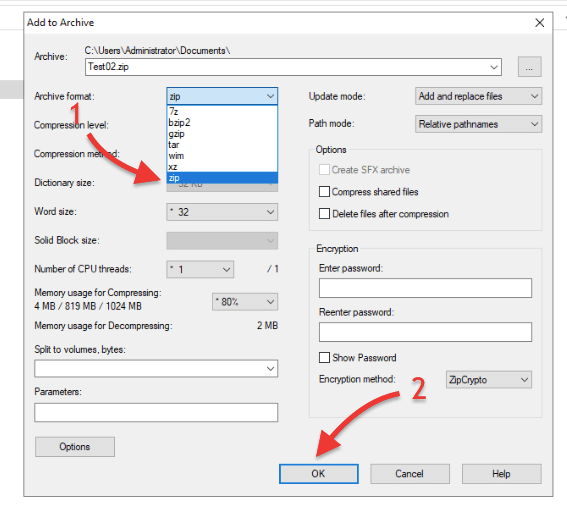Image resolution: width=567 pixels, height=514 pixels.
Task: Focus the Enter password field
Action: 425,288
